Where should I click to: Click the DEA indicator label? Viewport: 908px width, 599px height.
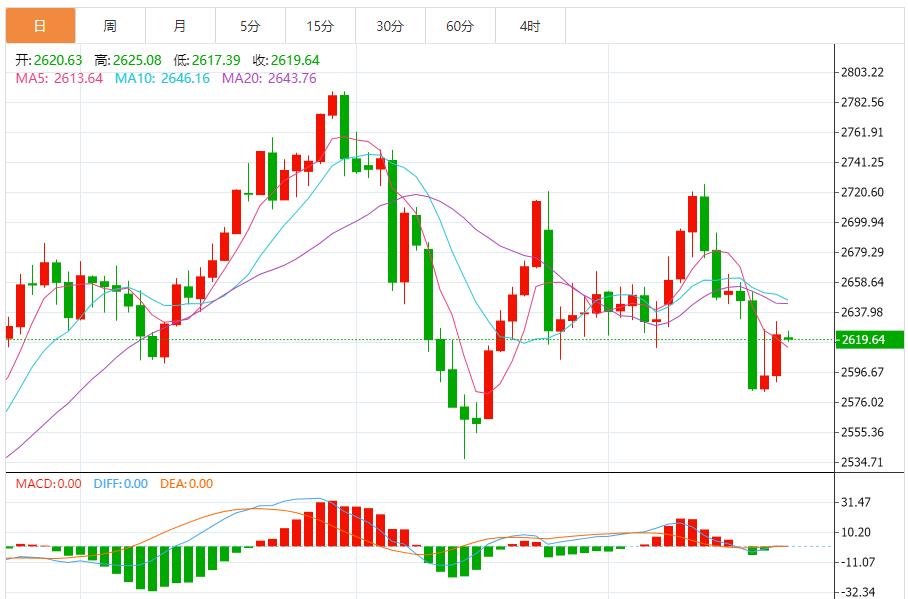tap(186, 484)
